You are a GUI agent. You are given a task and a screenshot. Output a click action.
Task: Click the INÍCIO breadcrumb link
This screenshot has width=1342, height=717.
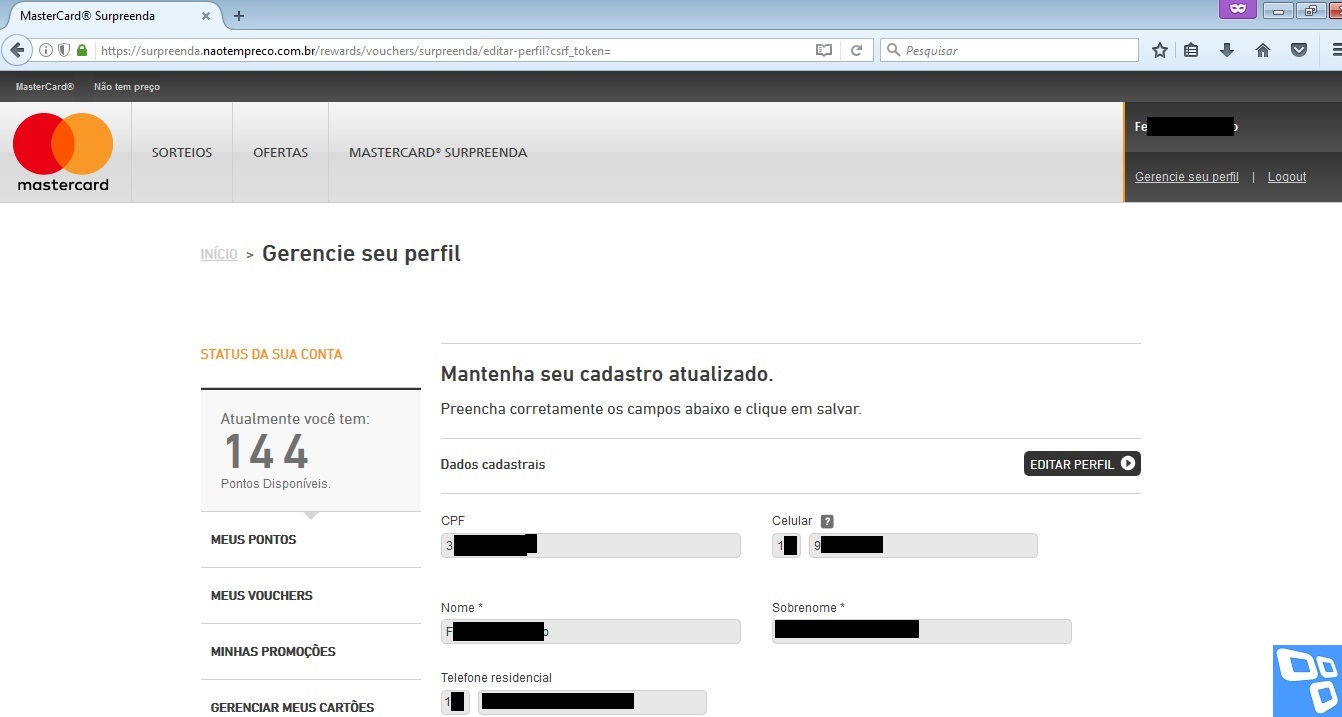(219, 255)
